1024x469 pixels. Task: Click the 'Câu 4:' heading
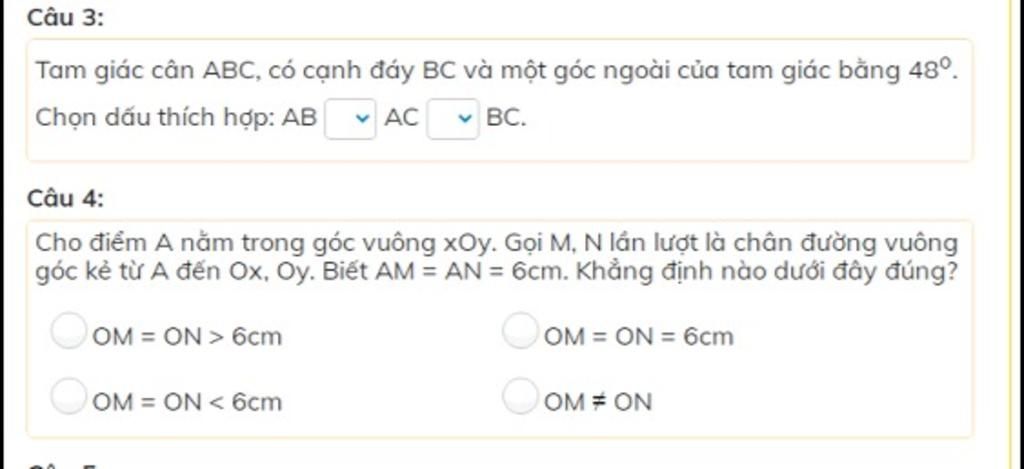pyautogui.click(x=65, y=198)
